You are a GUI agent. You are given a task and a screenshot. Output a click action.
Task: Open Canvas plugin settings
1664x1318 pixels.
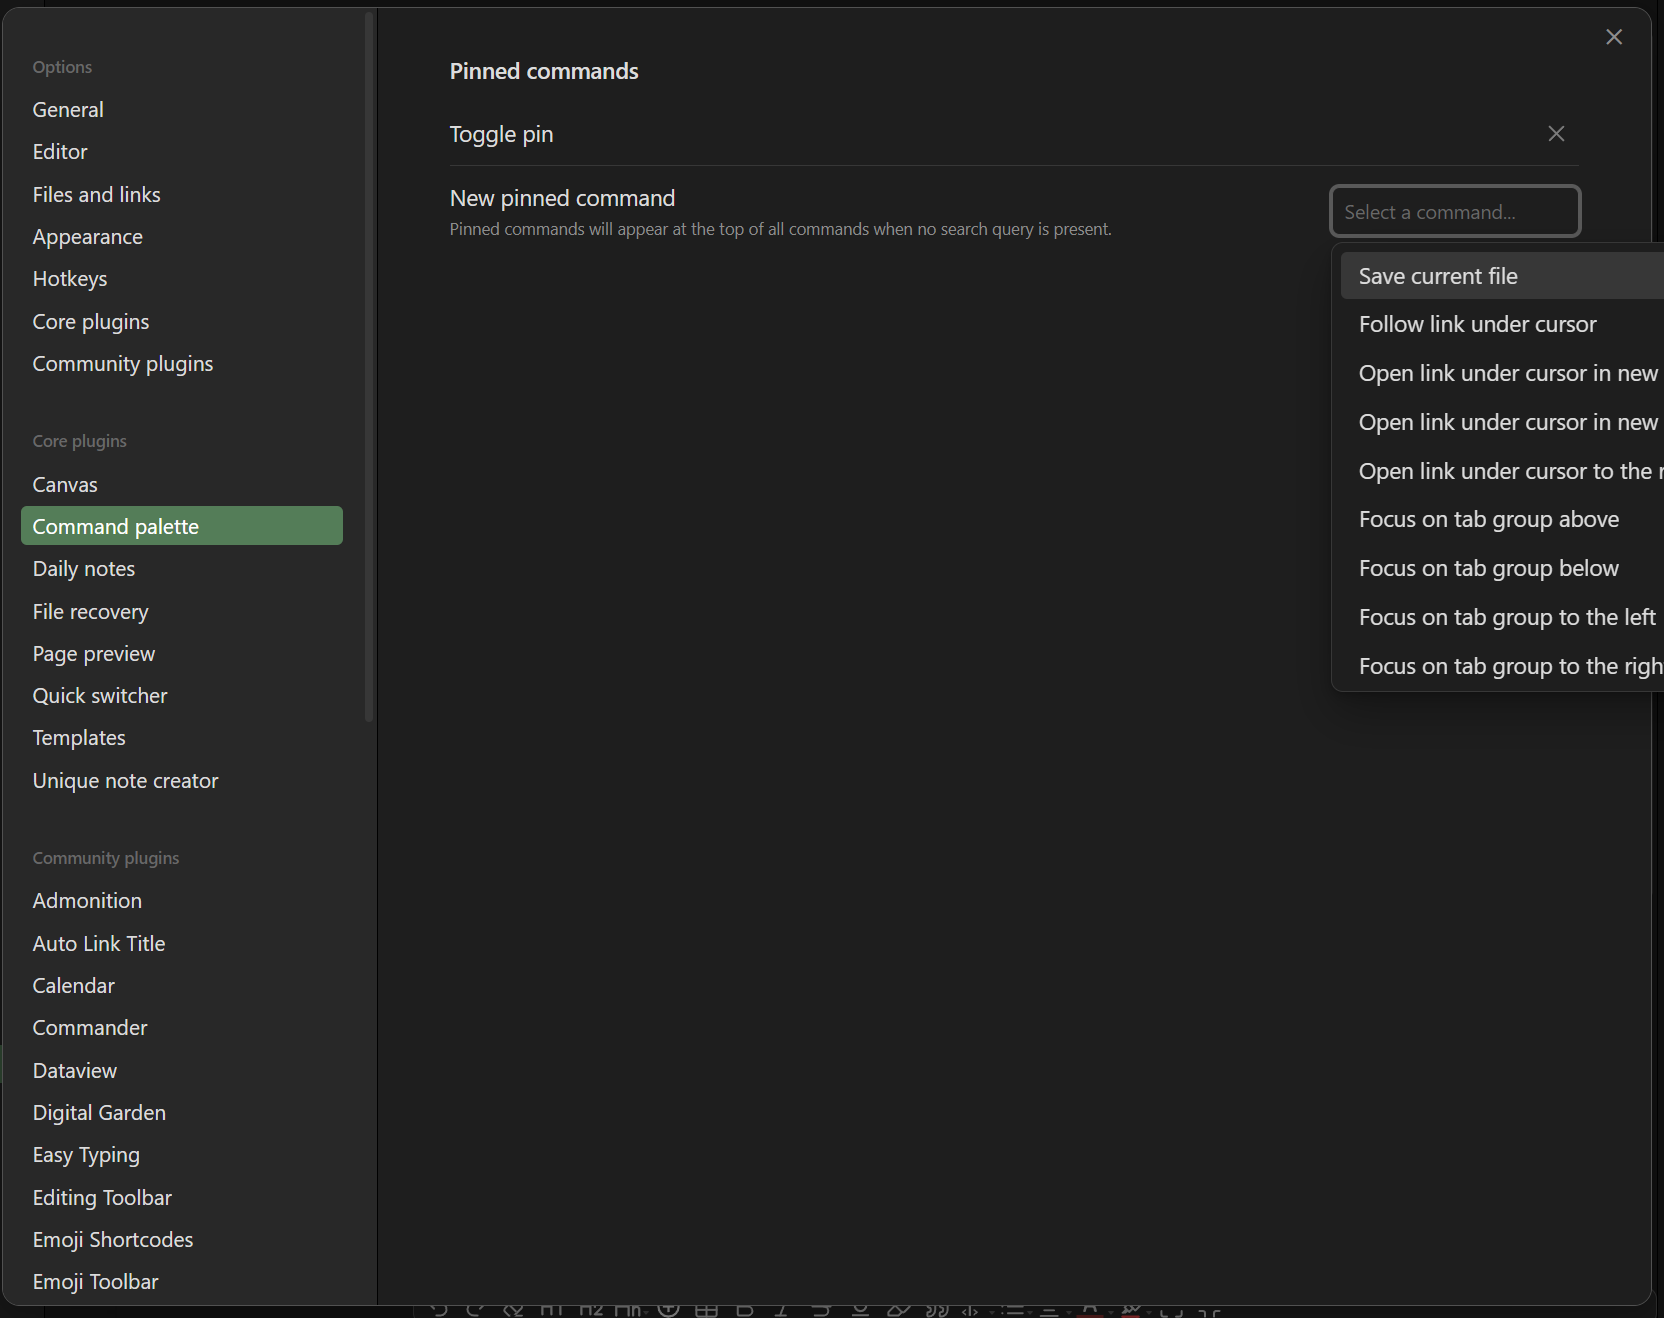coord(182,485)
